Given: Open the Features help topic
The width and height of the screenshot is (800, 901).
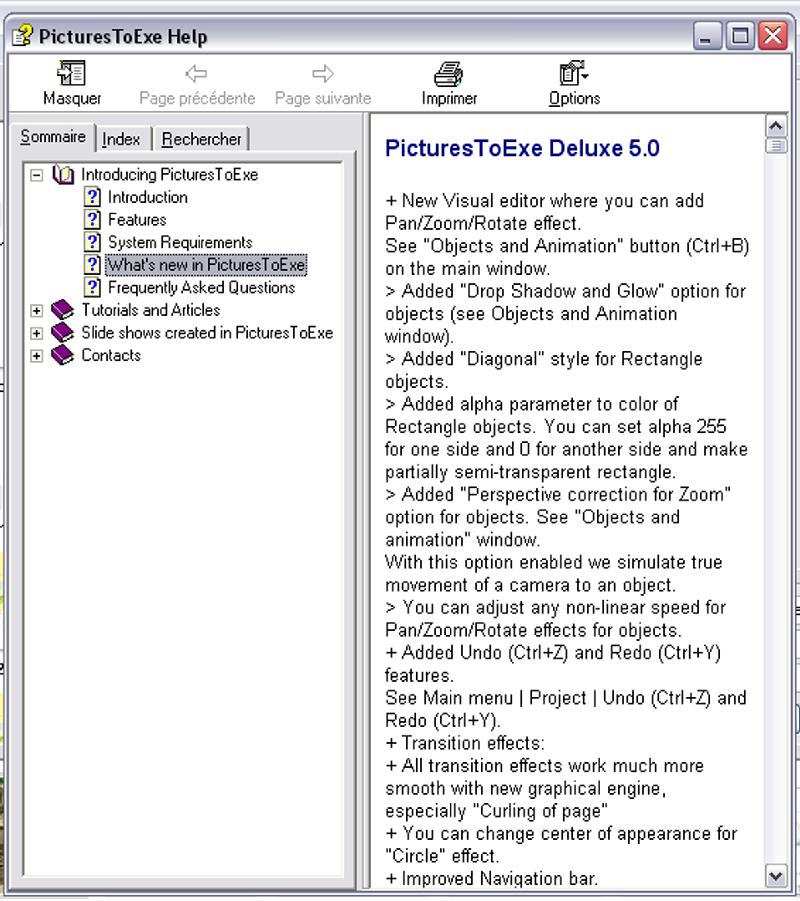Looking at the screenshot, I should (x=137, y=220).
